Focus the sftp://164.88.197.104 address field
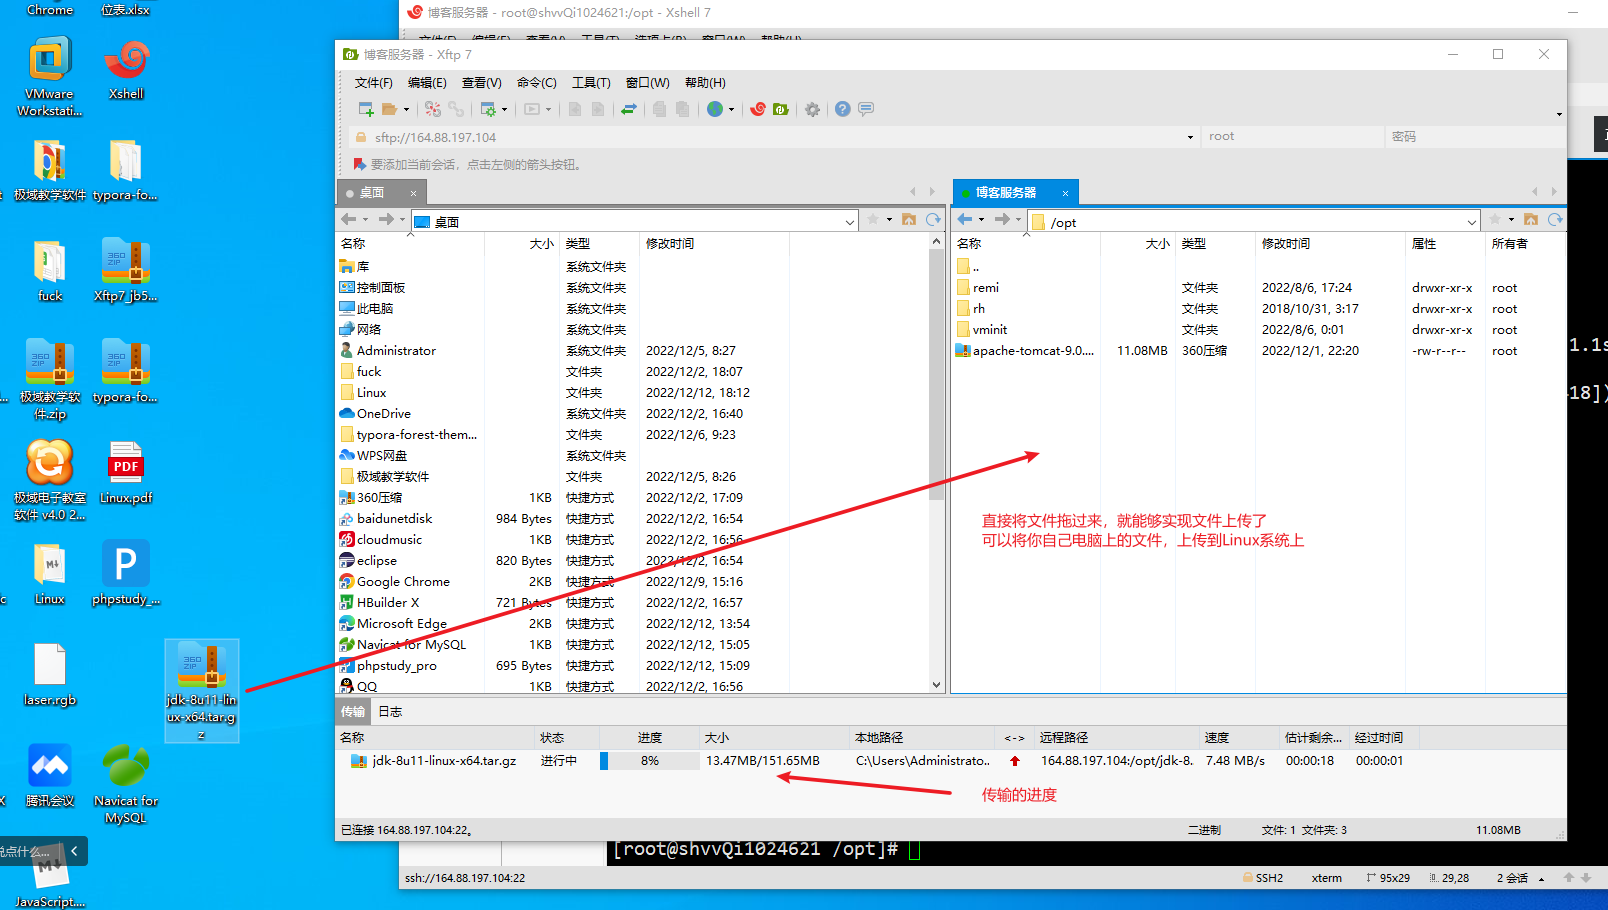The image size is (1608, 910). click(x=775, y=137)
